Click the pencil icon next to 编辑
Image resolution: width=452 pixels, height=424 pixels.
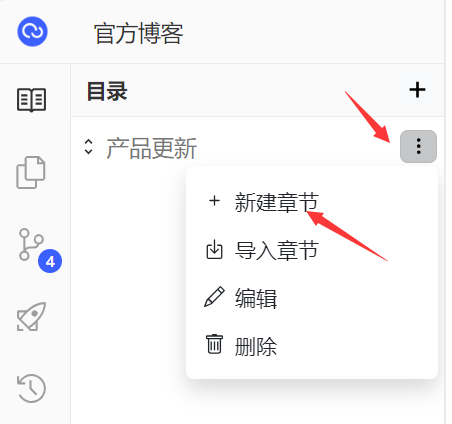pyautogui.click(x=214, y=297)
